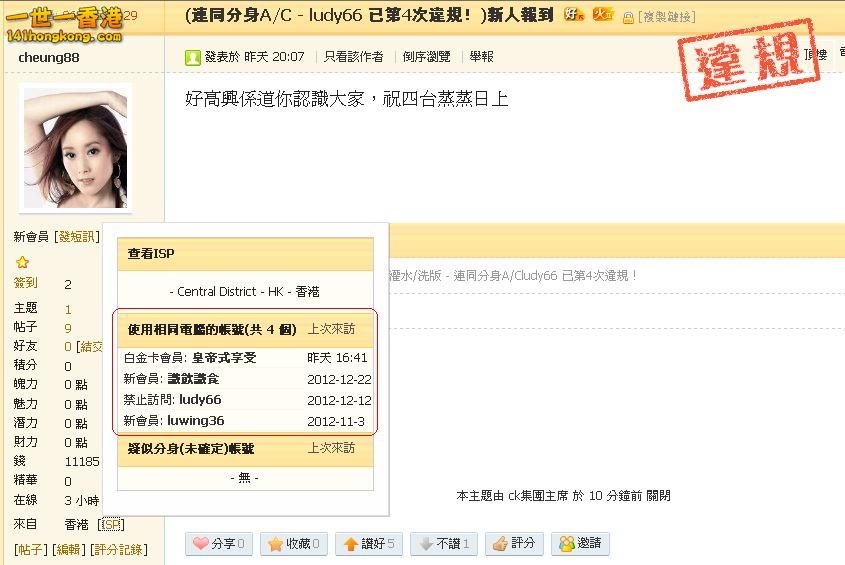This screenshot has height=565, width=845.
Task: Open ludy66 account in popup
Action: 200,400
